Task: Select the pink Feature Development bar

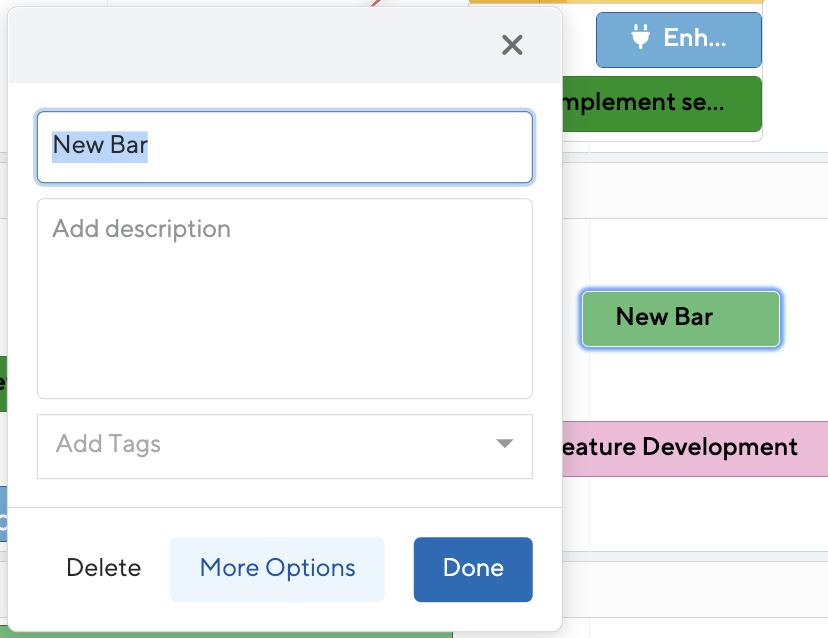Action: tap(695, 448)
